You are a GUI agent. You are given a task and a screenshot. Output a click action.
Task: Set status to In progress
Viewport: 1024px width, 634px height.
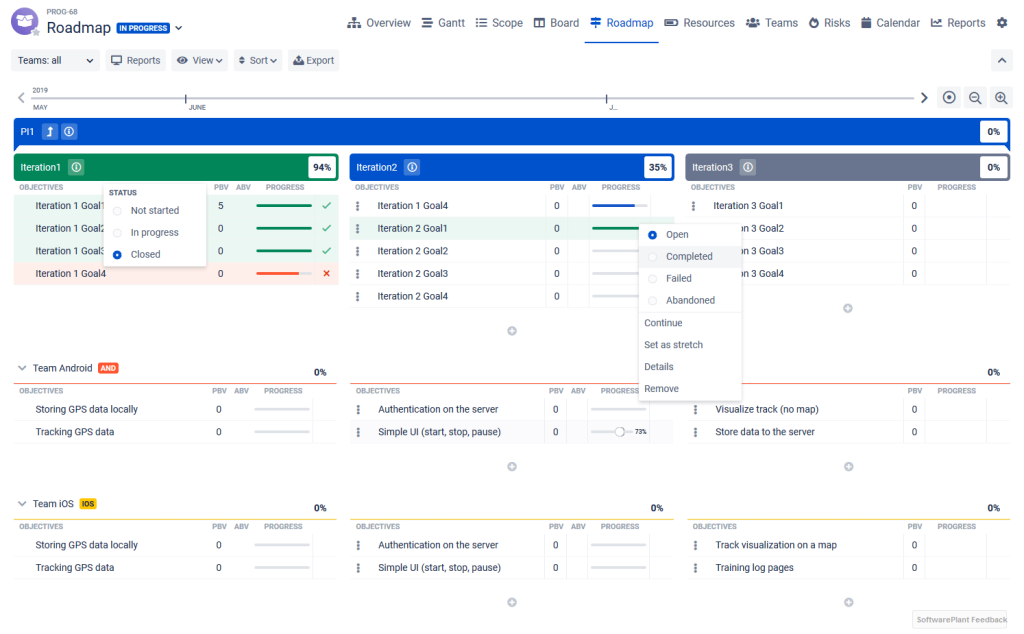click(118, 233)
